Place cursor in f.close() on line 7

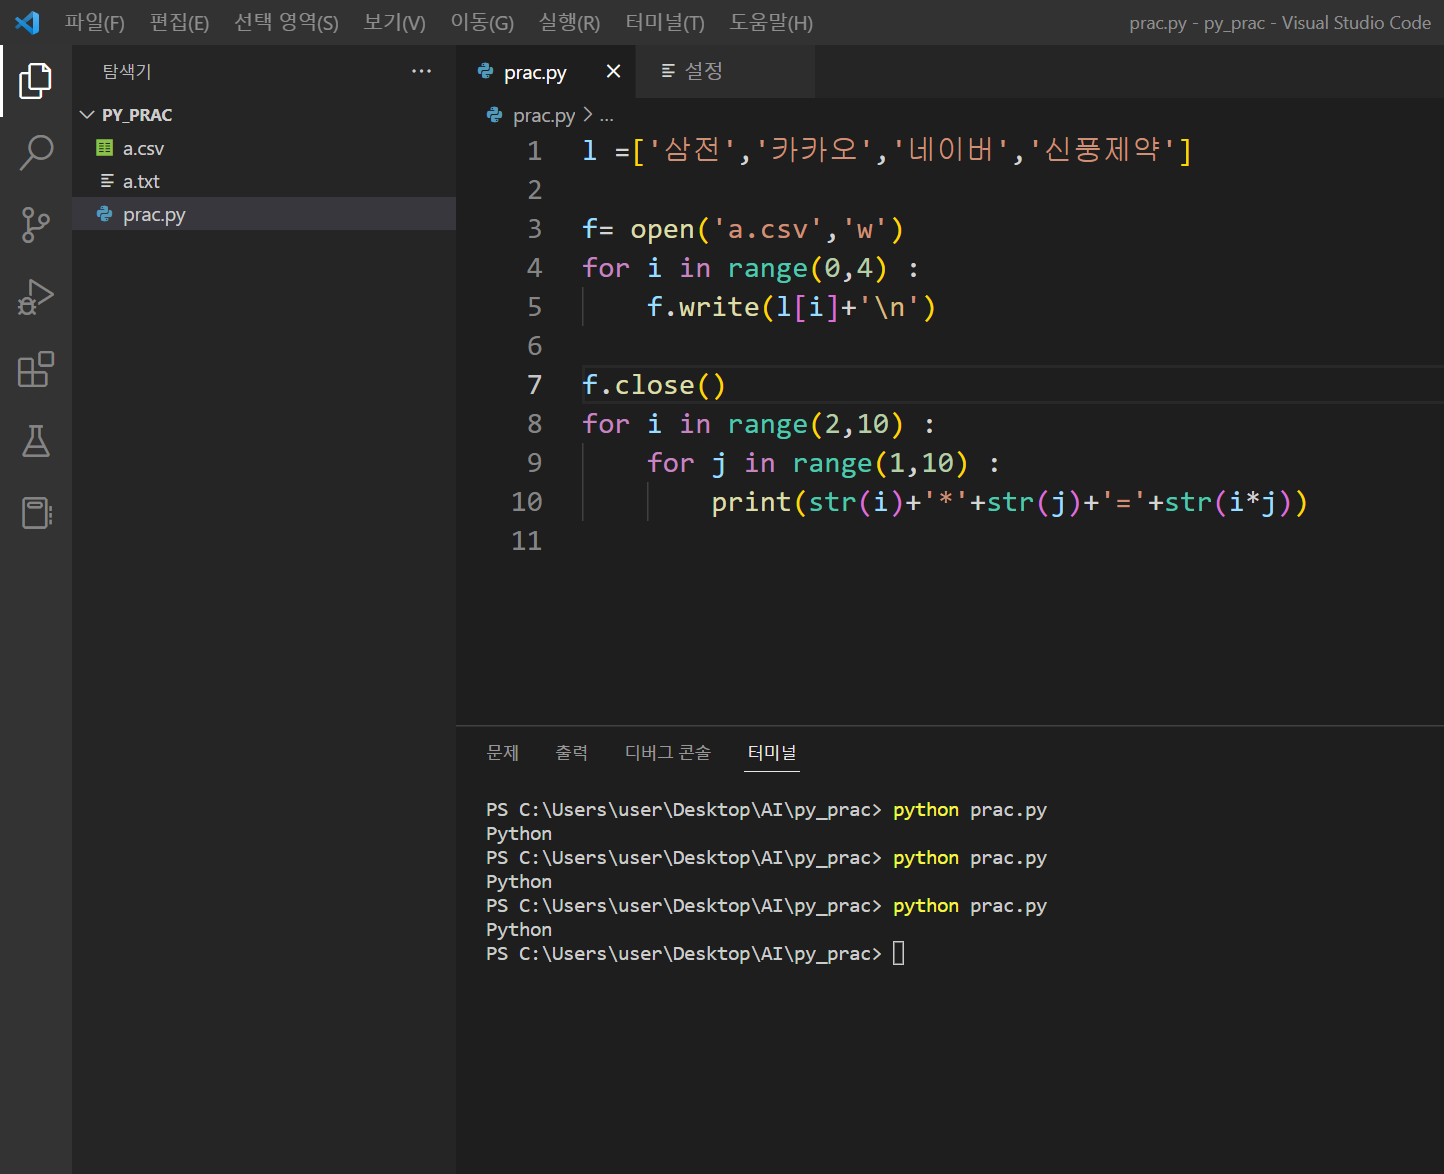[654, 385]
